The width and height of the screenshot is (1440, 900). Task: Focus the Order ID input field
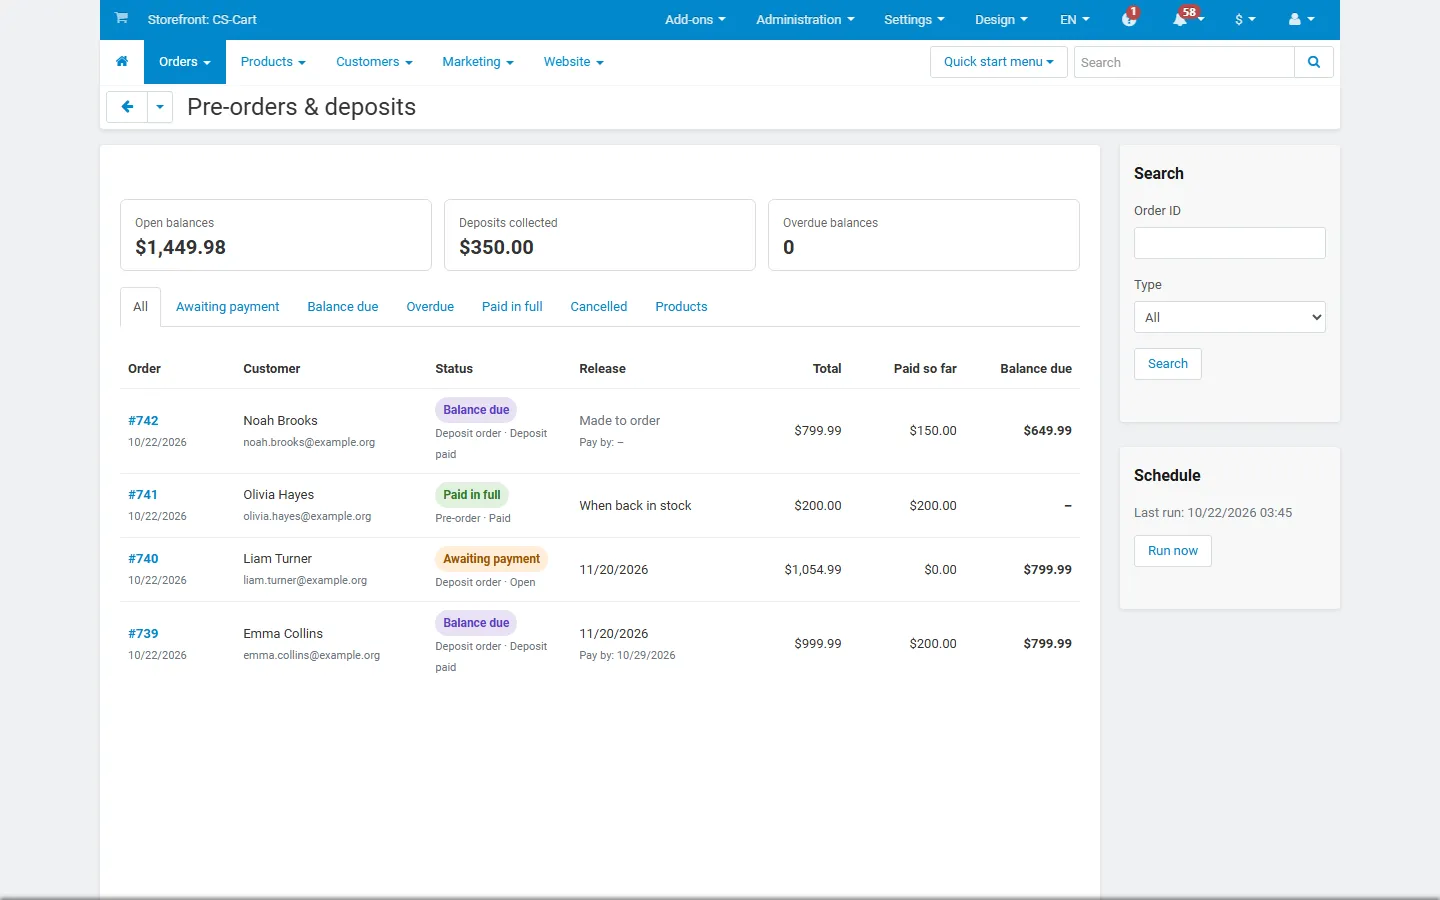pos(1229,243)
